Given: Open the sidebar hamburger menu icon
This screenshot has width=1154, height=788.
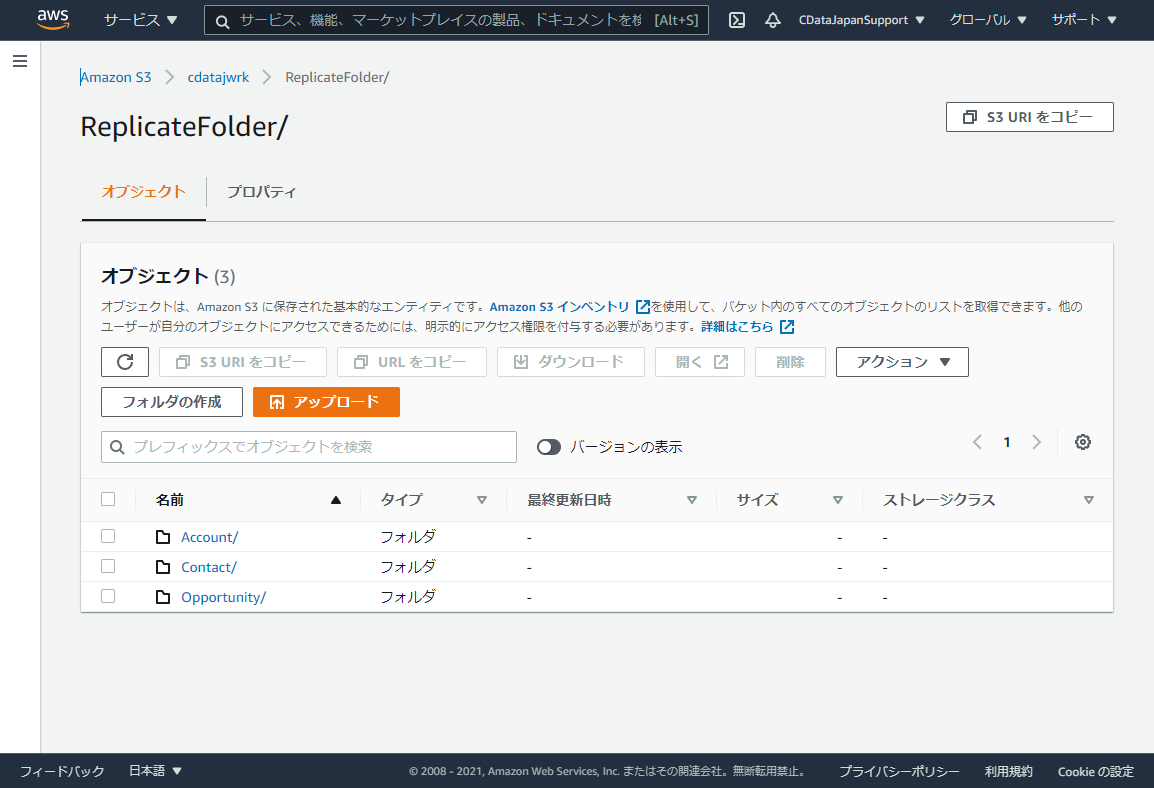Looking at the screenshot, I should [19, 61].
